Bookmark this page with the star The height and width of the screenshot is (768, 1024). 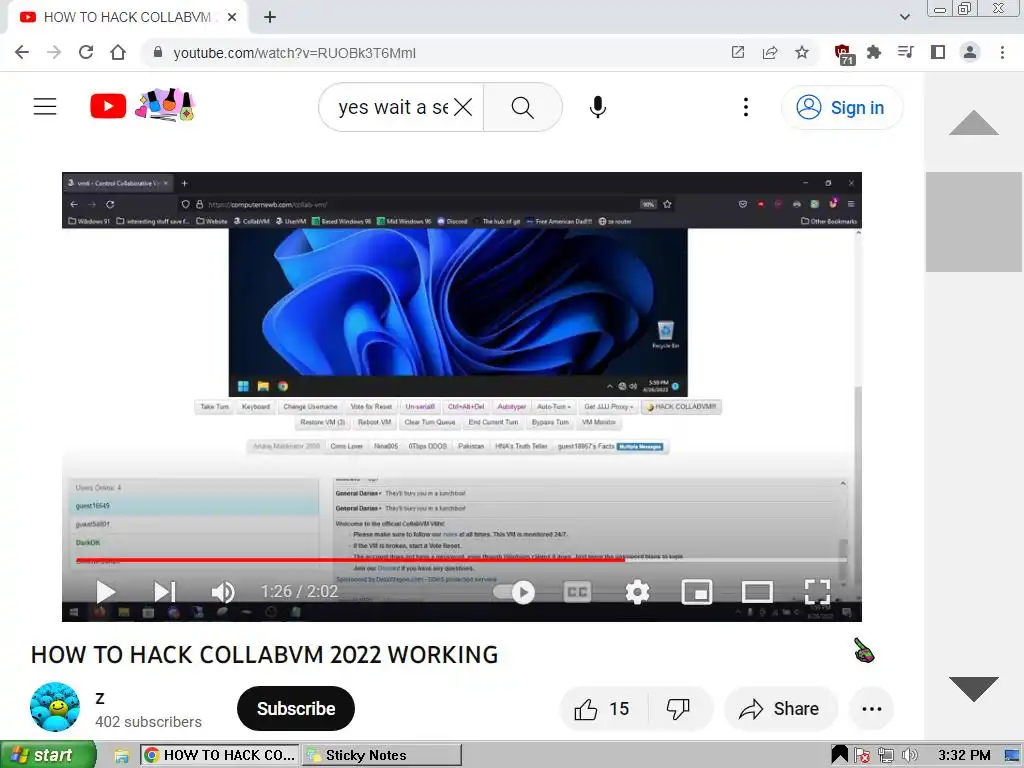tap(802, 52)
